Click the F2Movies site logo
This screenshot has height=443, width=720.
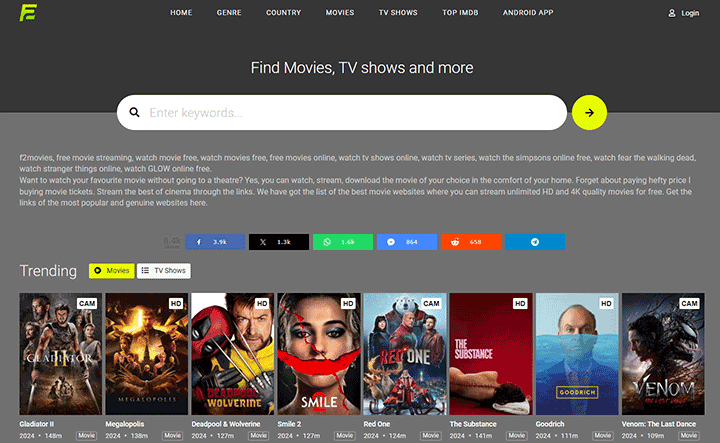[x=28, y=12]
